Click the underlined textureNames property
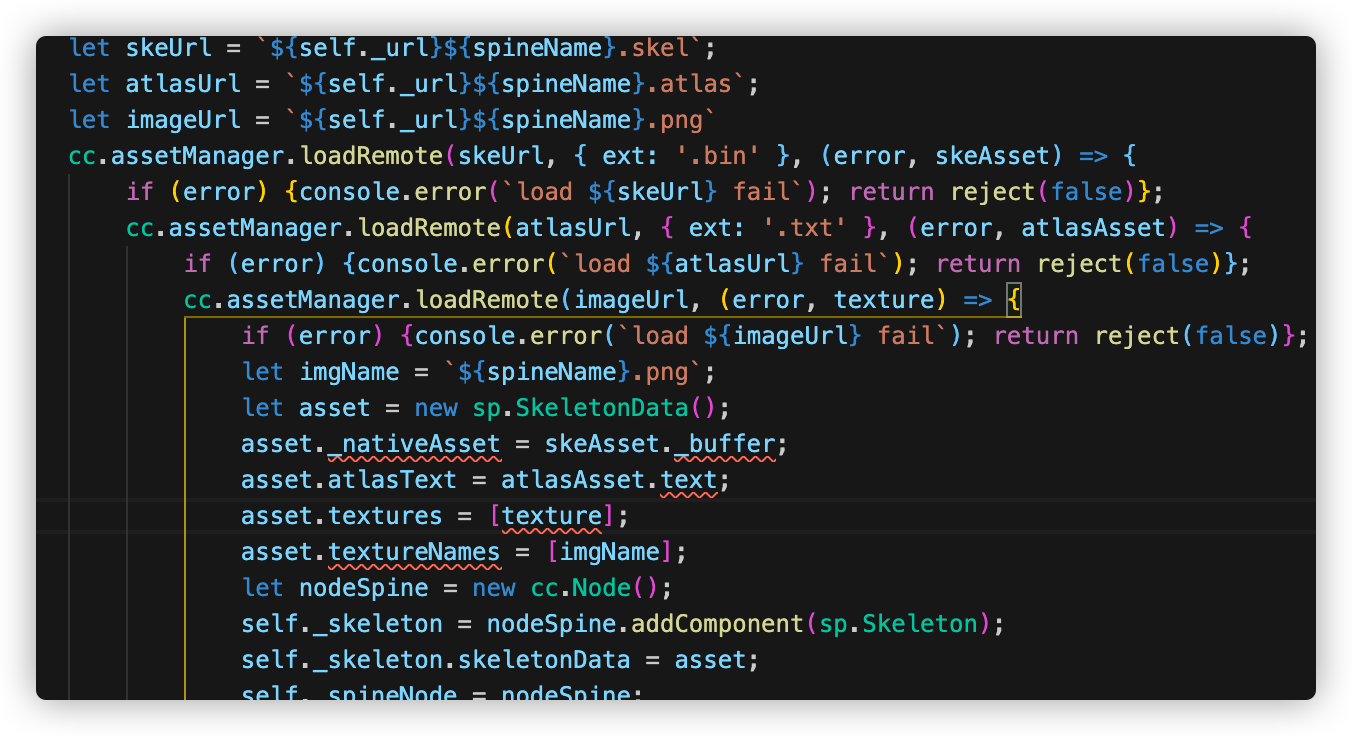The image size is (1352, 736). tap(414, 552)
